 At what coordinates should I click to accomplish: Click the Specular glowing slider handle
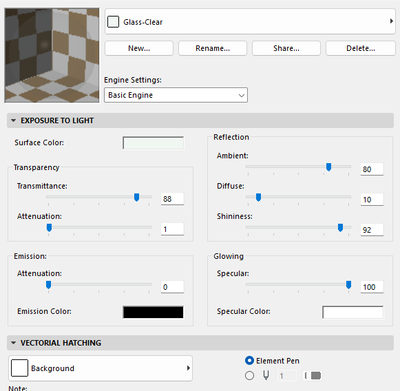click(x=349, y=285)
